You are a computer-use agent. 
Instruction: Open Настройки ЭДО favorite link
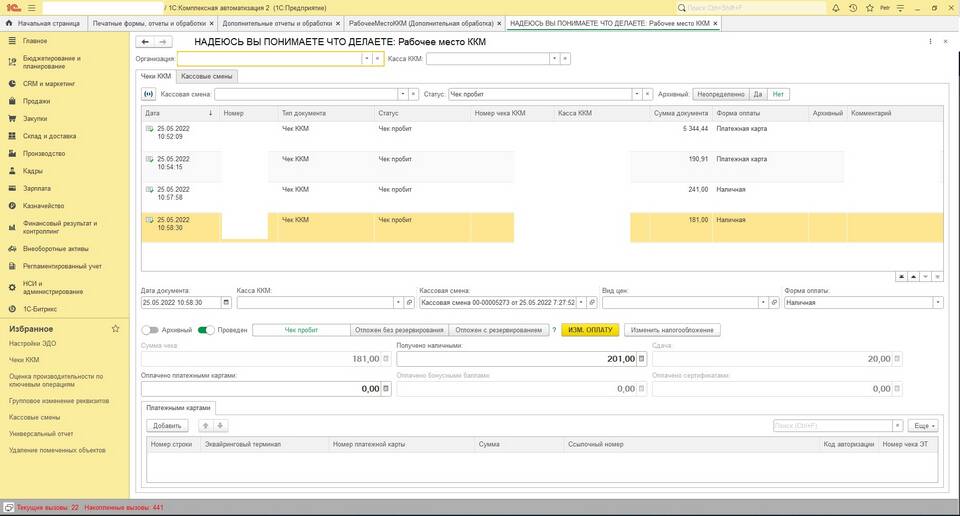(x=32, y=343)
